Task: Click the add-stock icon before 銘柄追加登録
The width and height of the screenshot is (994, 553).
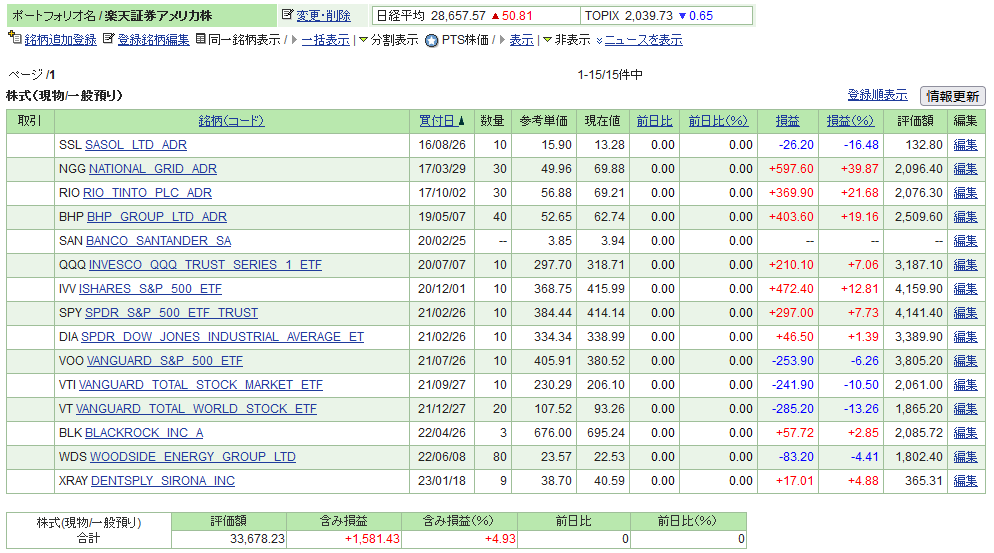Action: coord(15,38)
